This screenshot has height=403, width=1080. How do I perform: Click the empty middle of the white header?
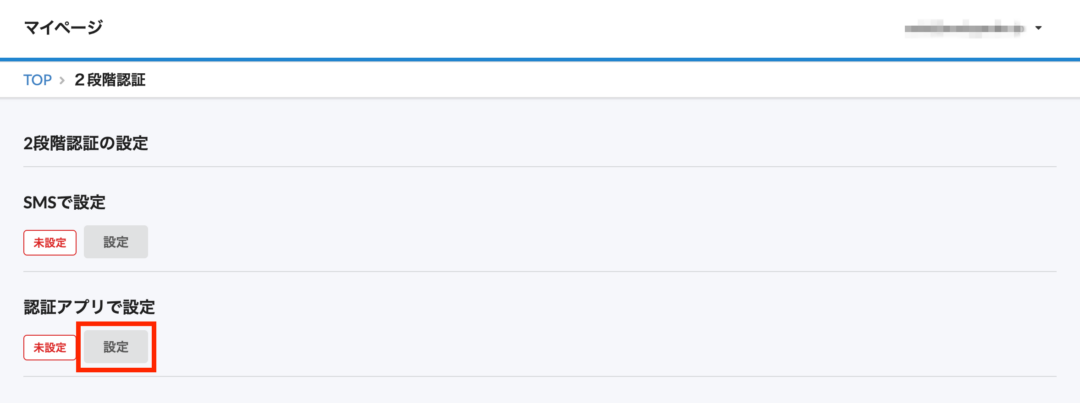(x=500, y=28)
